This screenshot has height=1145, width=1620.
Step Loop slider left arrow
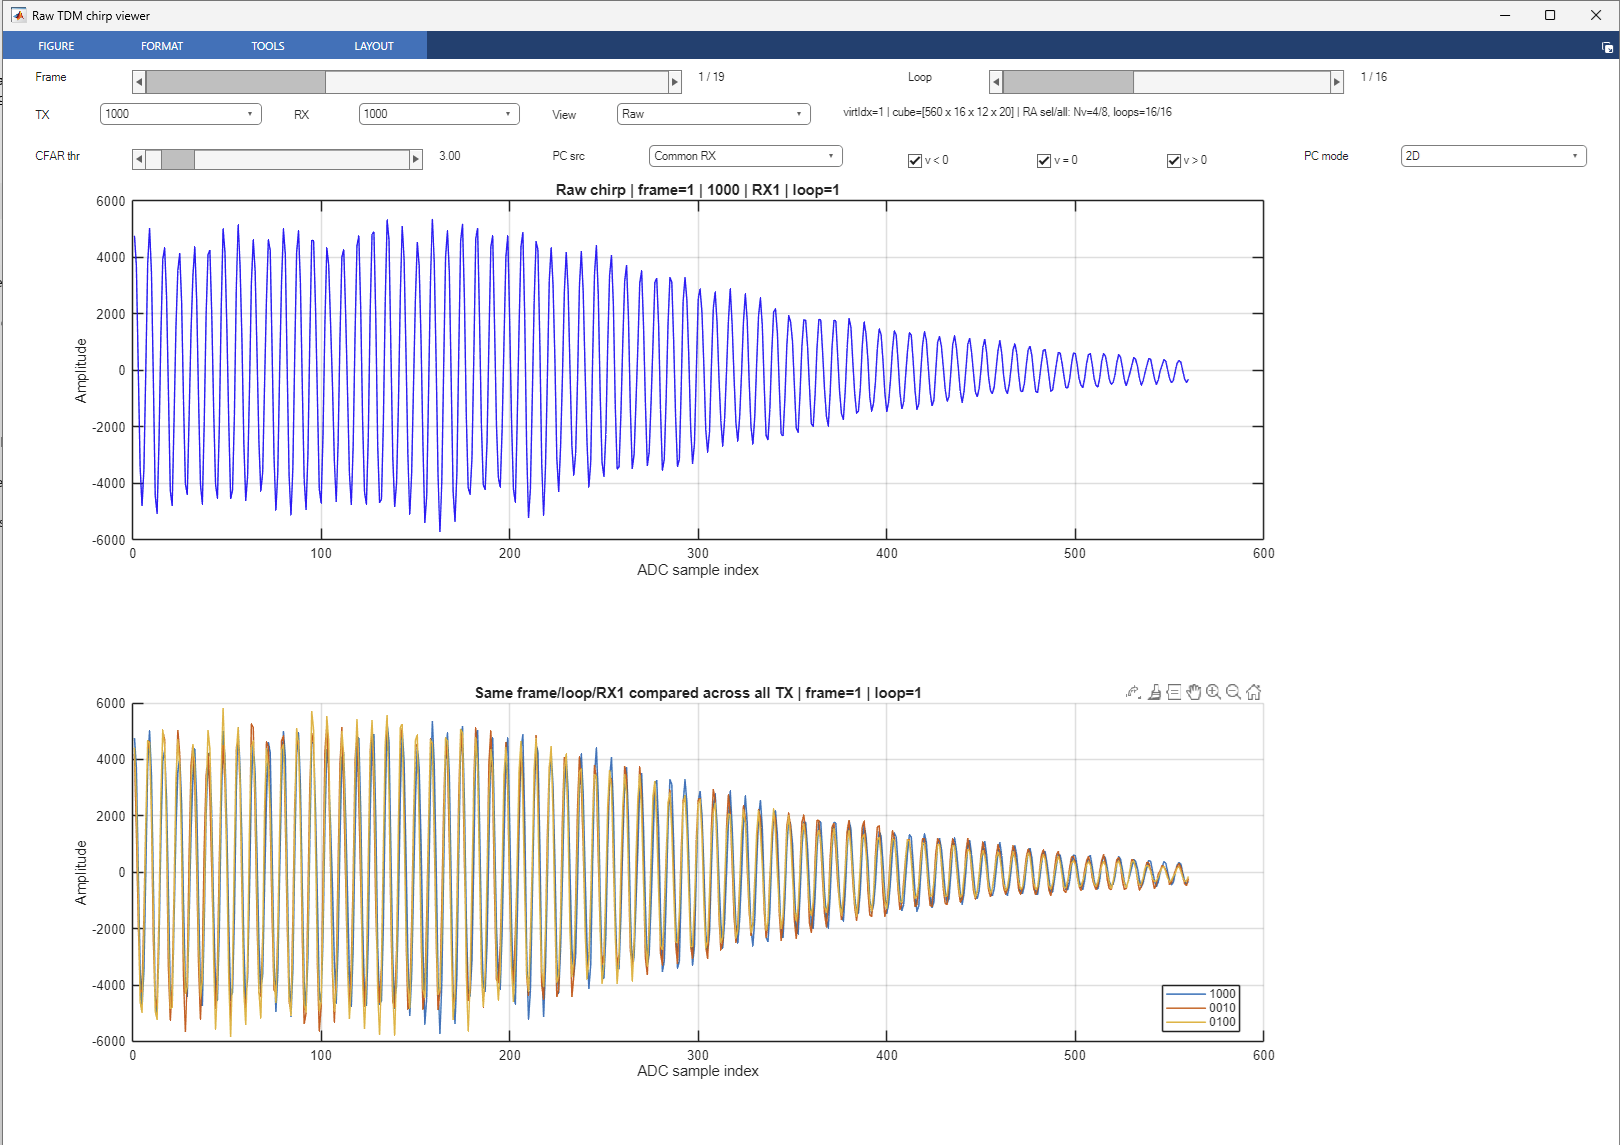click(996, 82)
